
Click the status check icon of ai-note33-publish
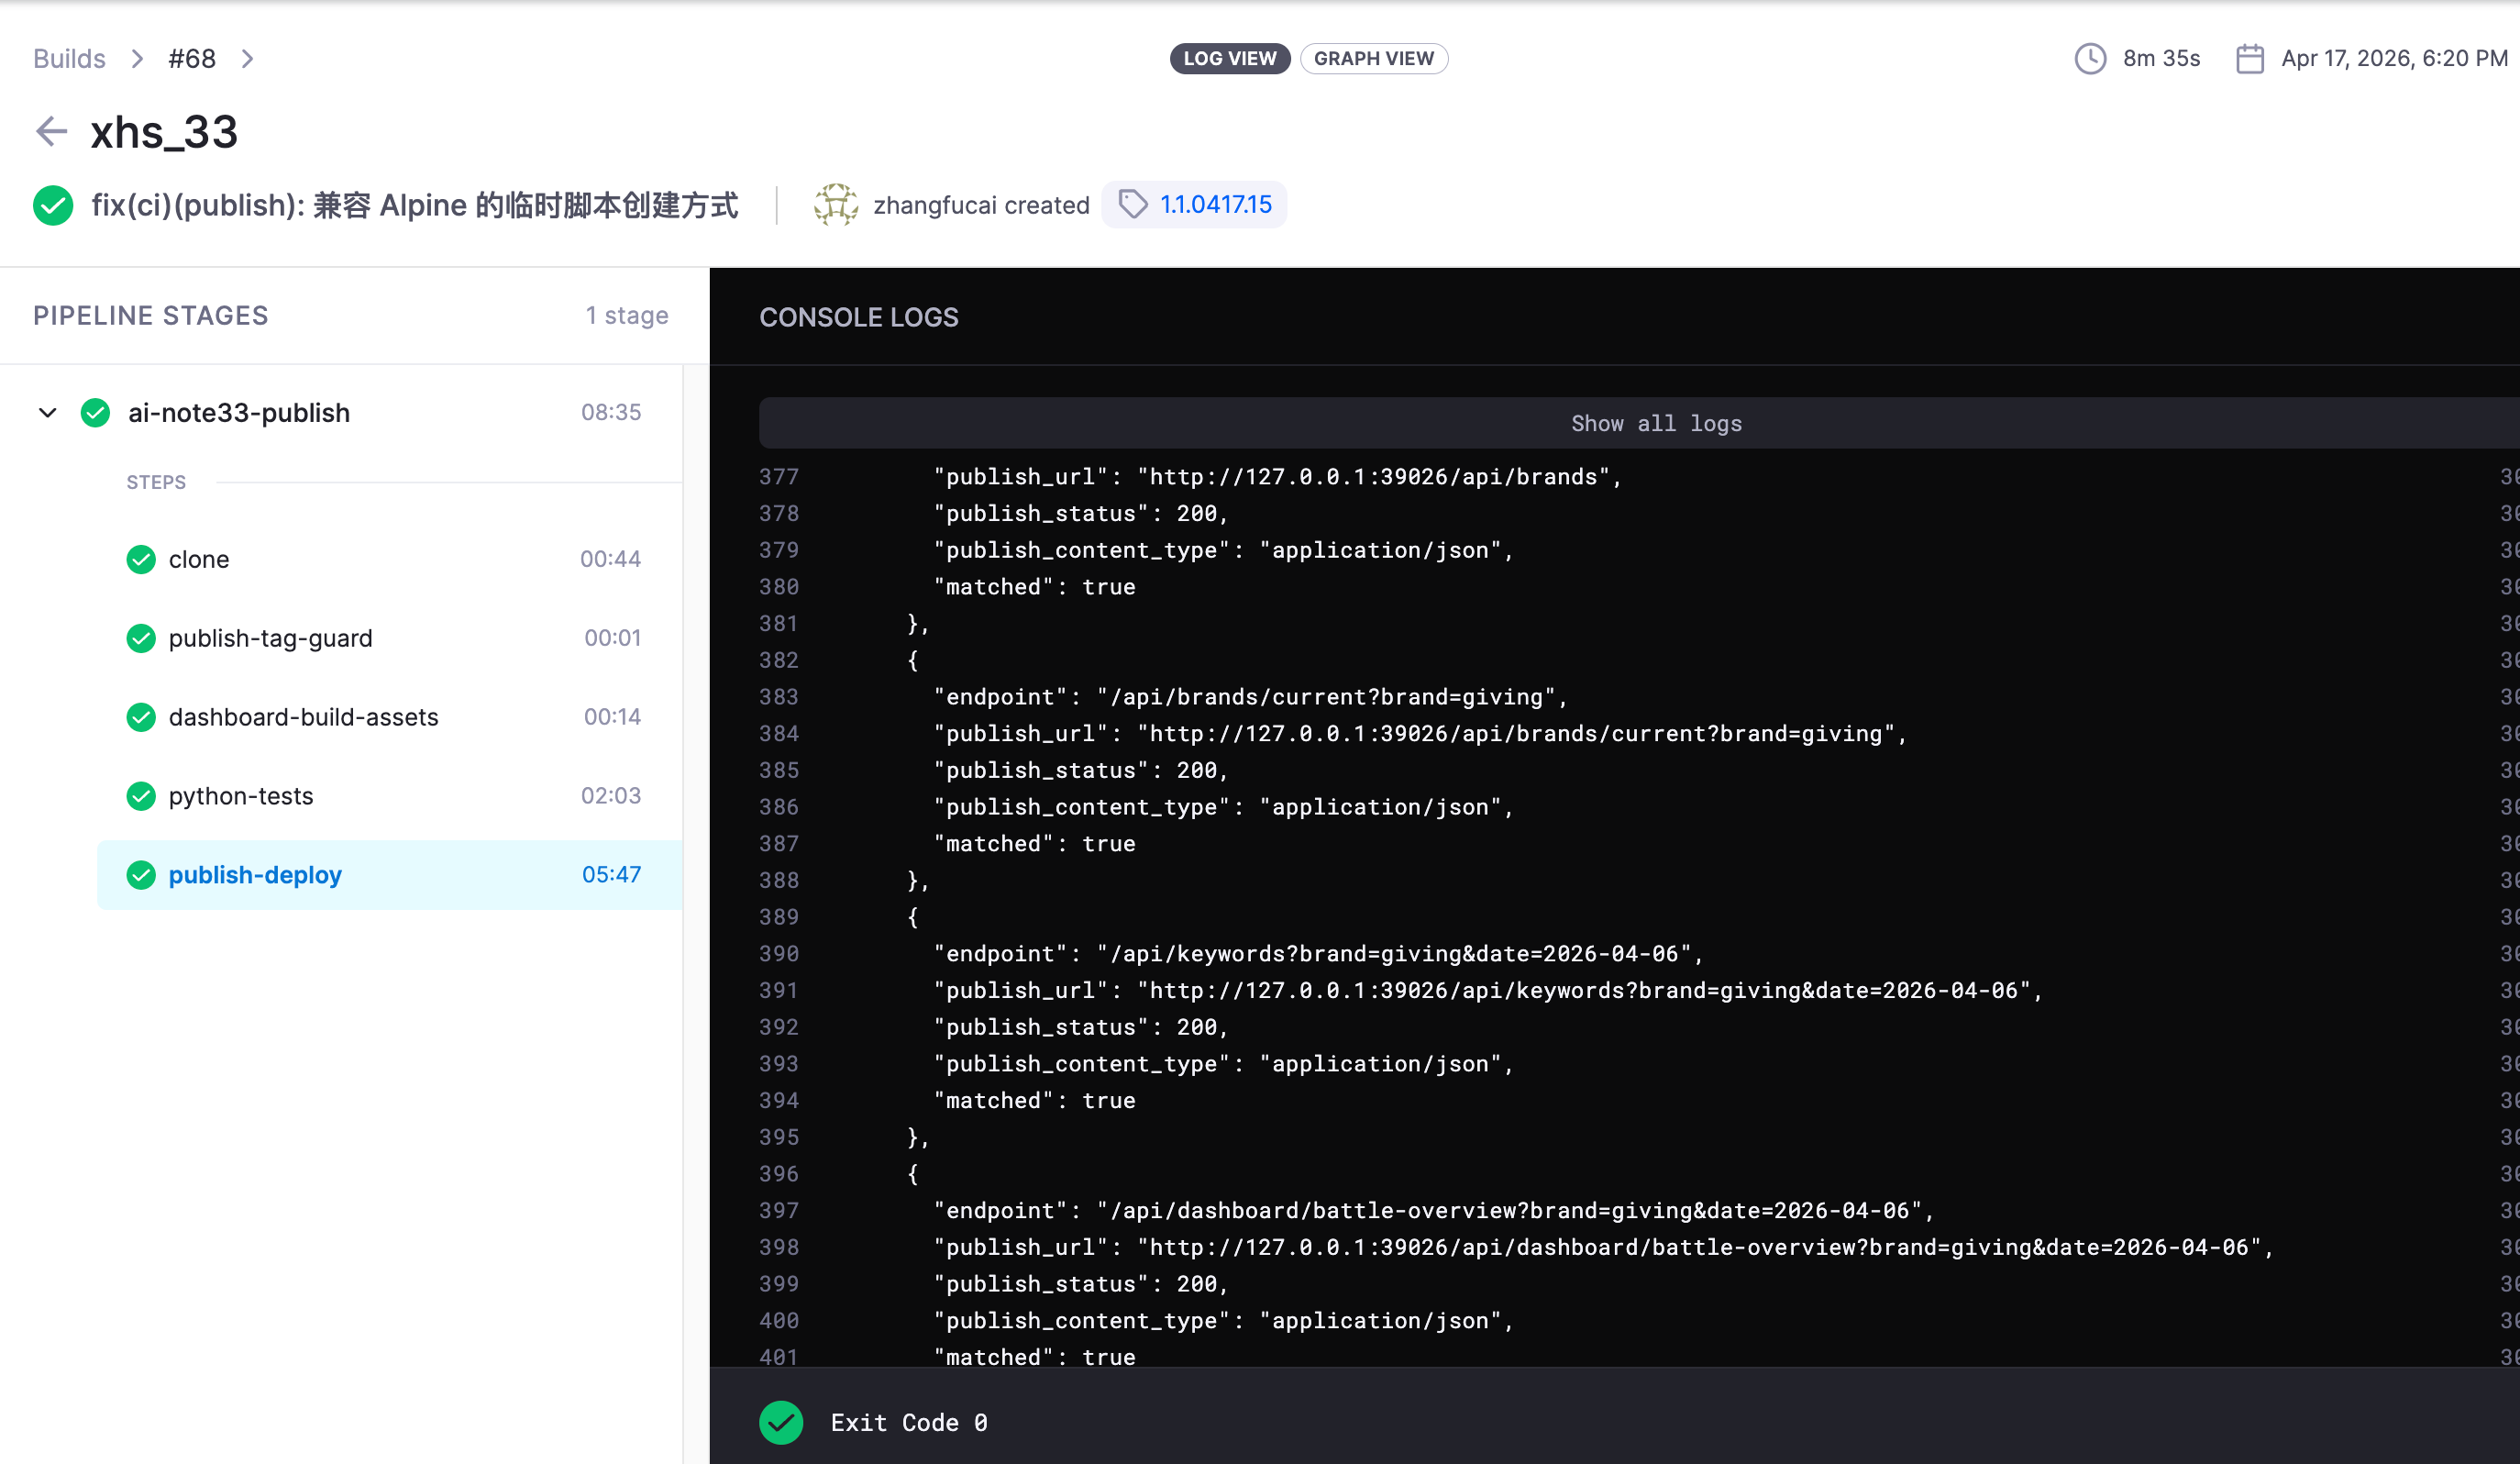pos(96,412)
